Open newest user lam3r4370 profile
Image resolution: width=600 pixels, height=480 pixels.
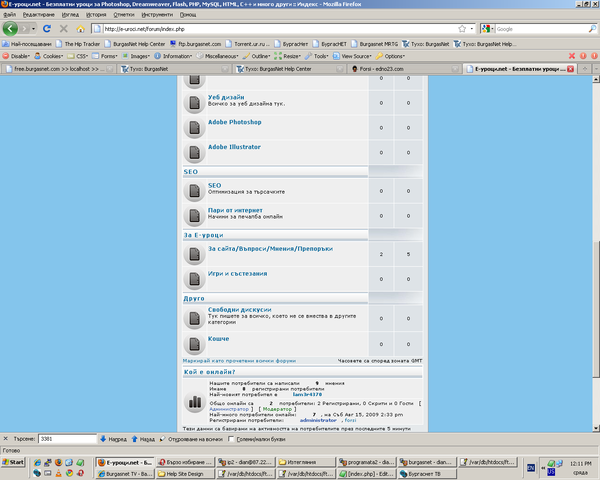coord(307,394)
